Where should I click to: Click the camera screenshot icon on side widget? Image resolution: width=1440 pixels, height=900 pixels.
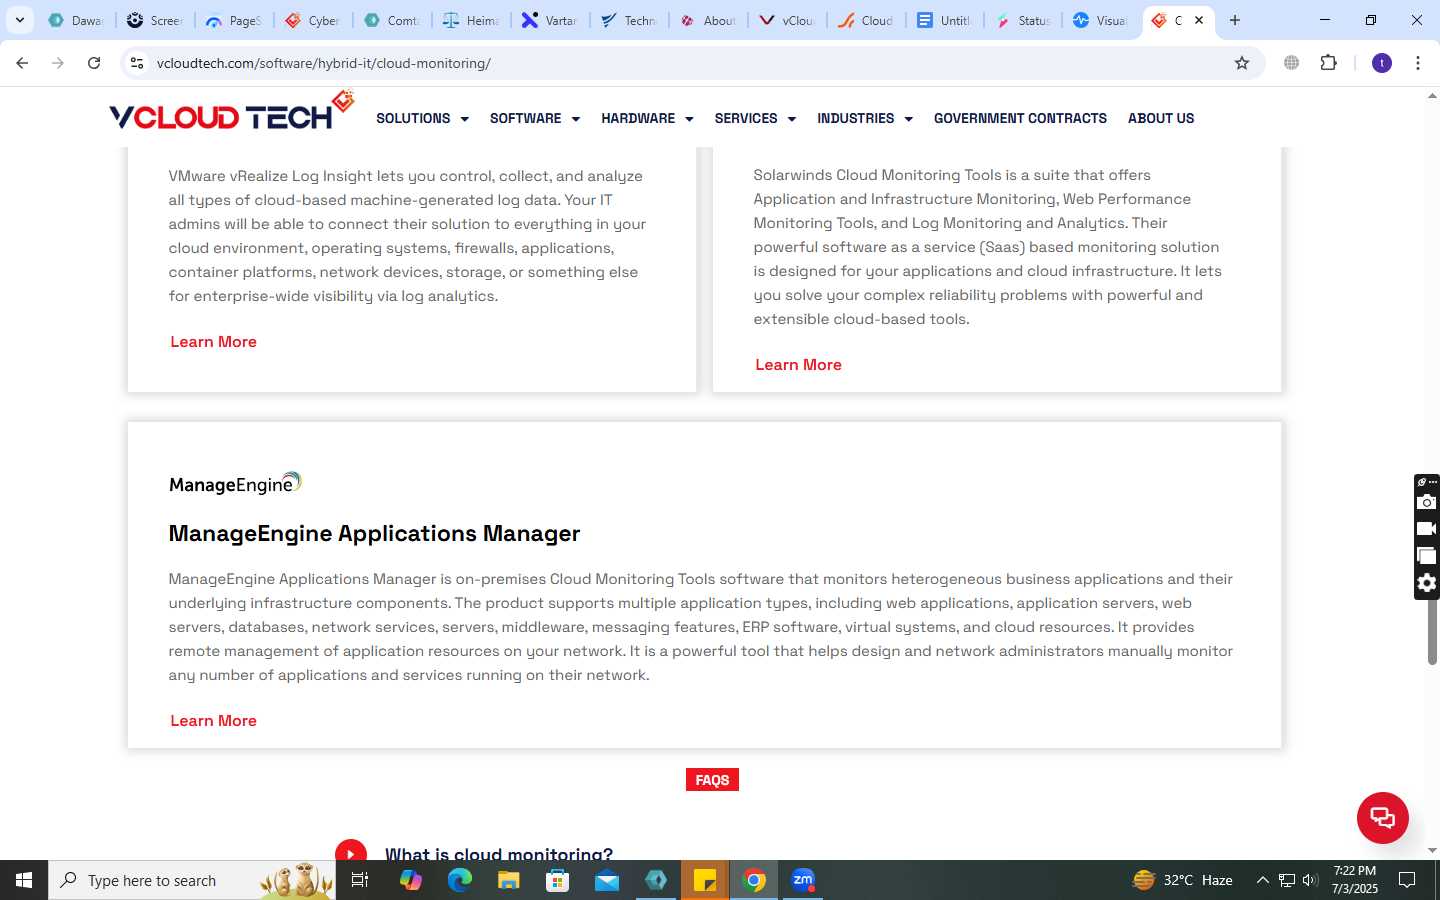[1427, 502]
